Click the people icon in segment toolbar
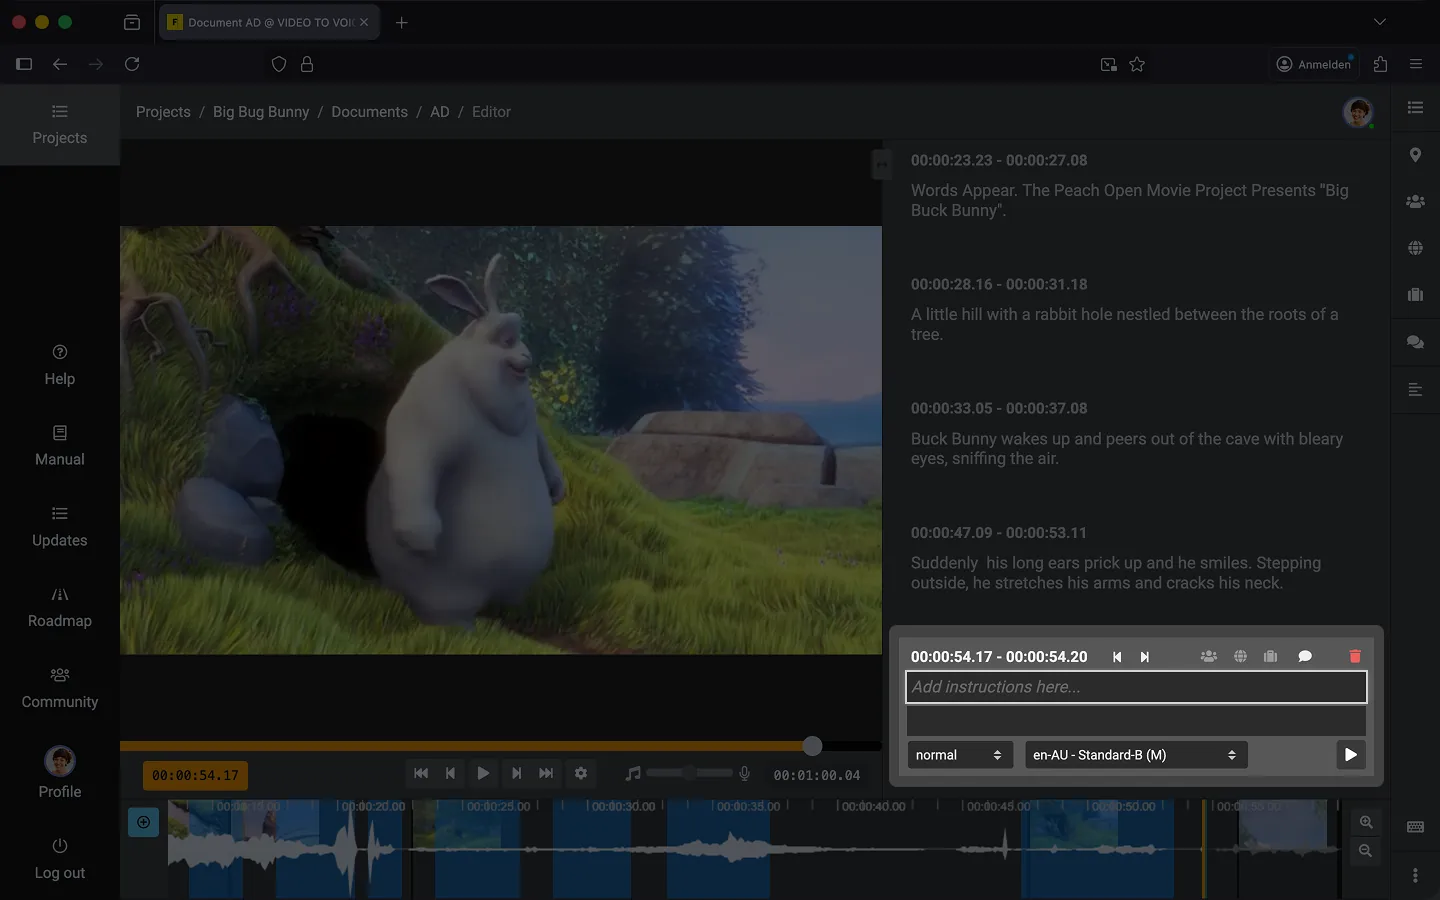This screenshot has width=1440, height=900. coord(1208,657)
